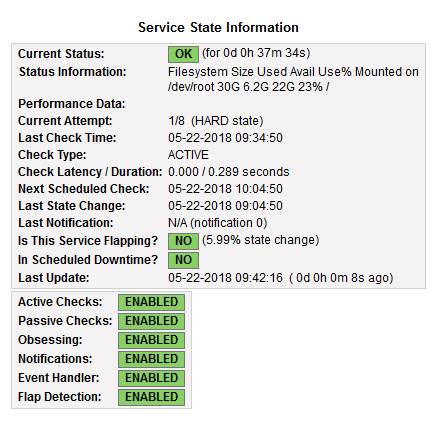
Task: Click the Check Latency / Duration value
Action: (229, 172)
